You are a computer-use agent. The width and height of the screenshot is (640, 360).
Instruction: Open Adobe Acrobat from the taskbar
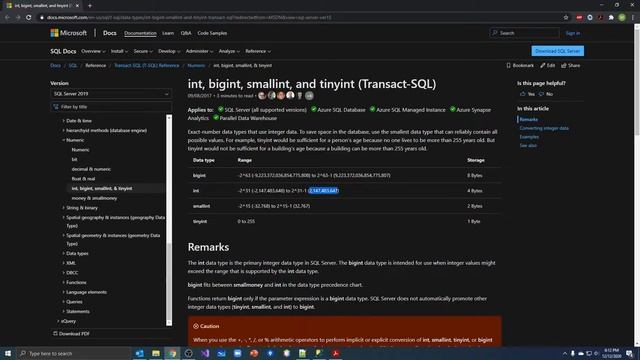coord(336,353)
